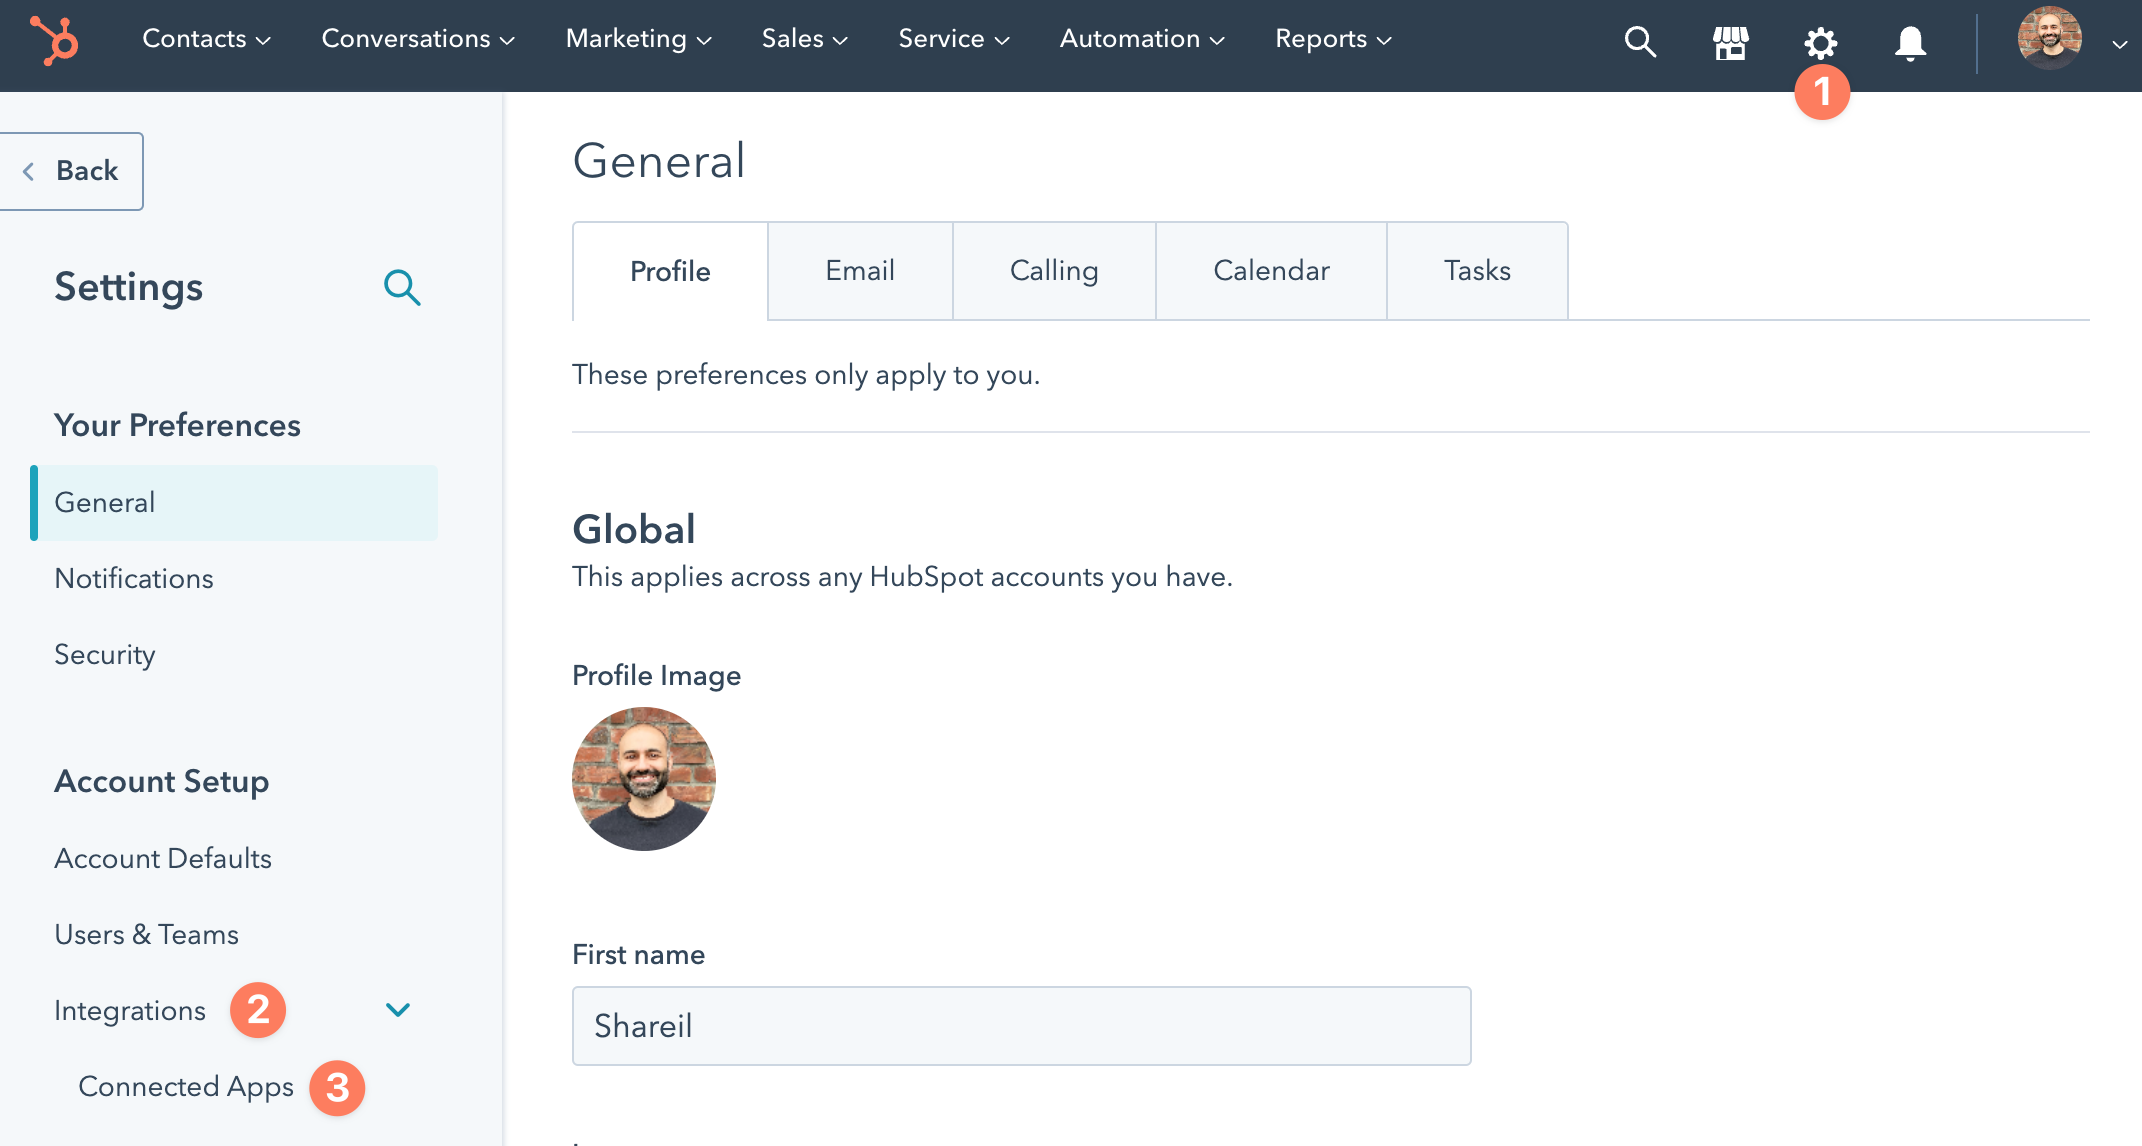The height and width of the screenshot is (1146, 2142).
Task: Click the Back button
Action: (72, 171)
